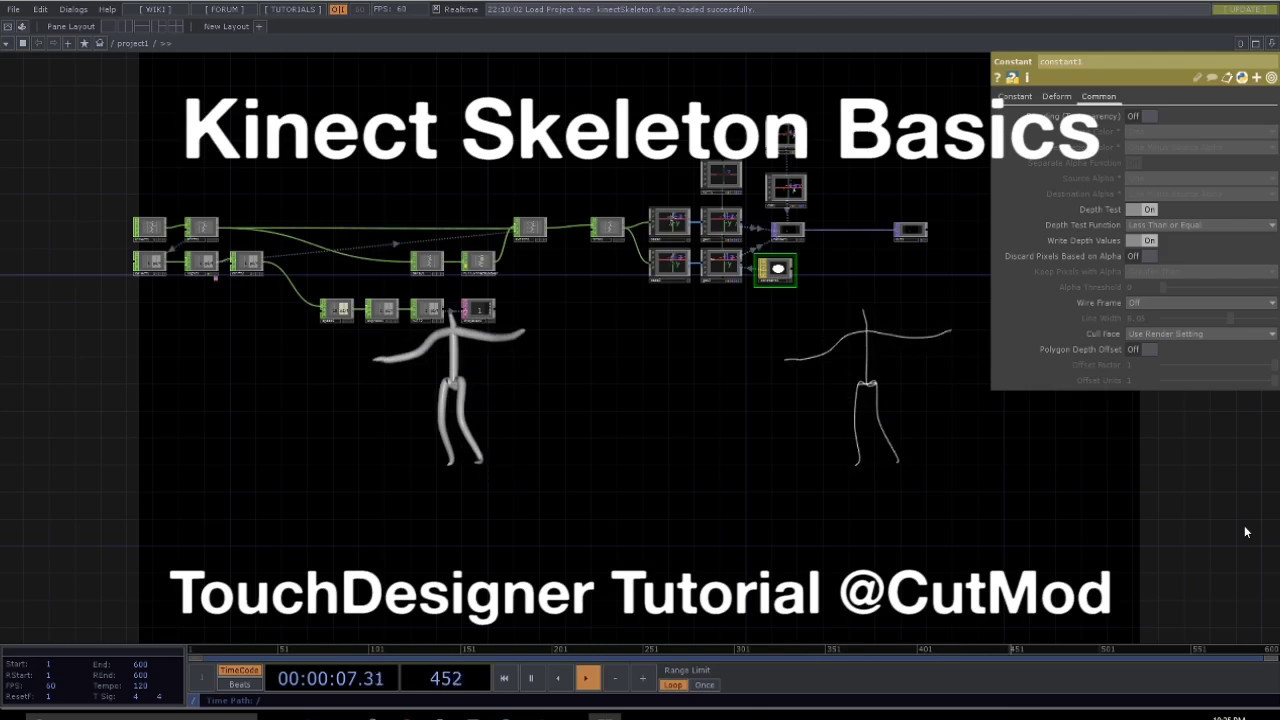Click the Python icon near the plus sign
This screenshot has height=720, width=1280.
click(x=1242, y=78)
